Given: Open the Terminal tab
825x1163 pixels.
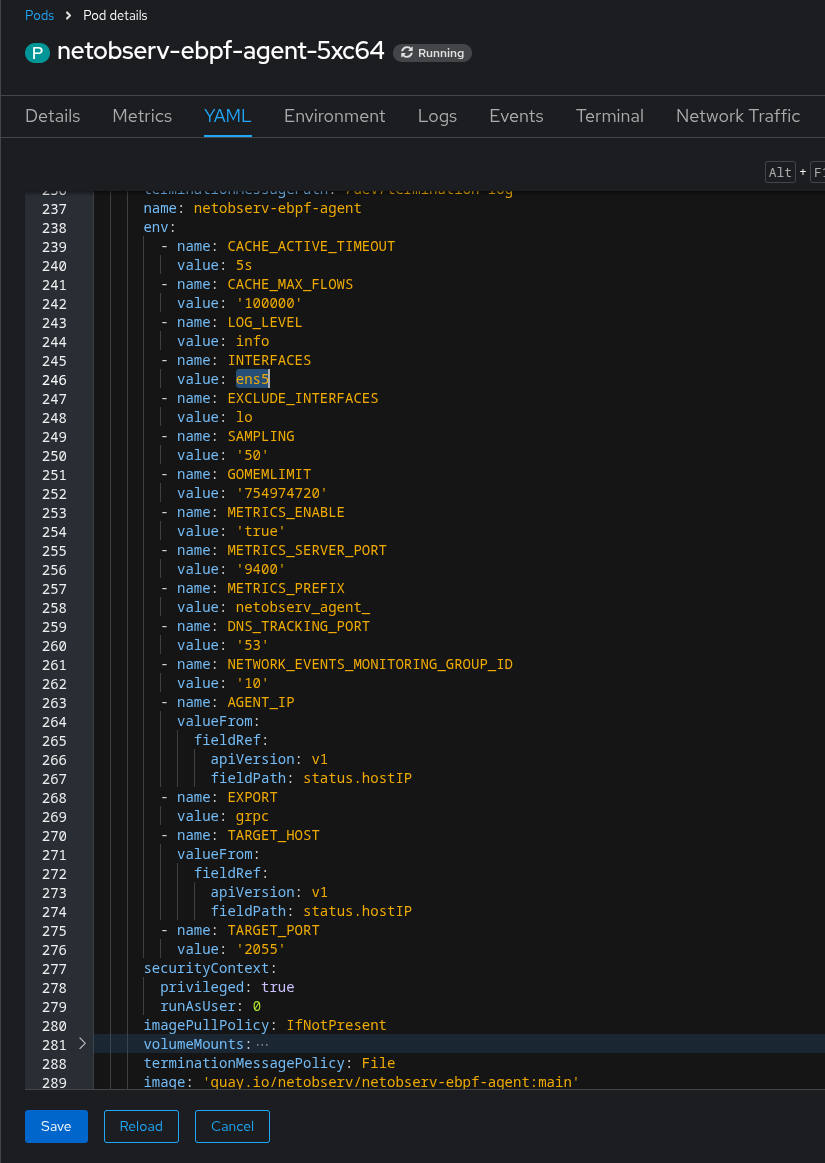Looking at the screenshot, I should [x=609, y=116].
